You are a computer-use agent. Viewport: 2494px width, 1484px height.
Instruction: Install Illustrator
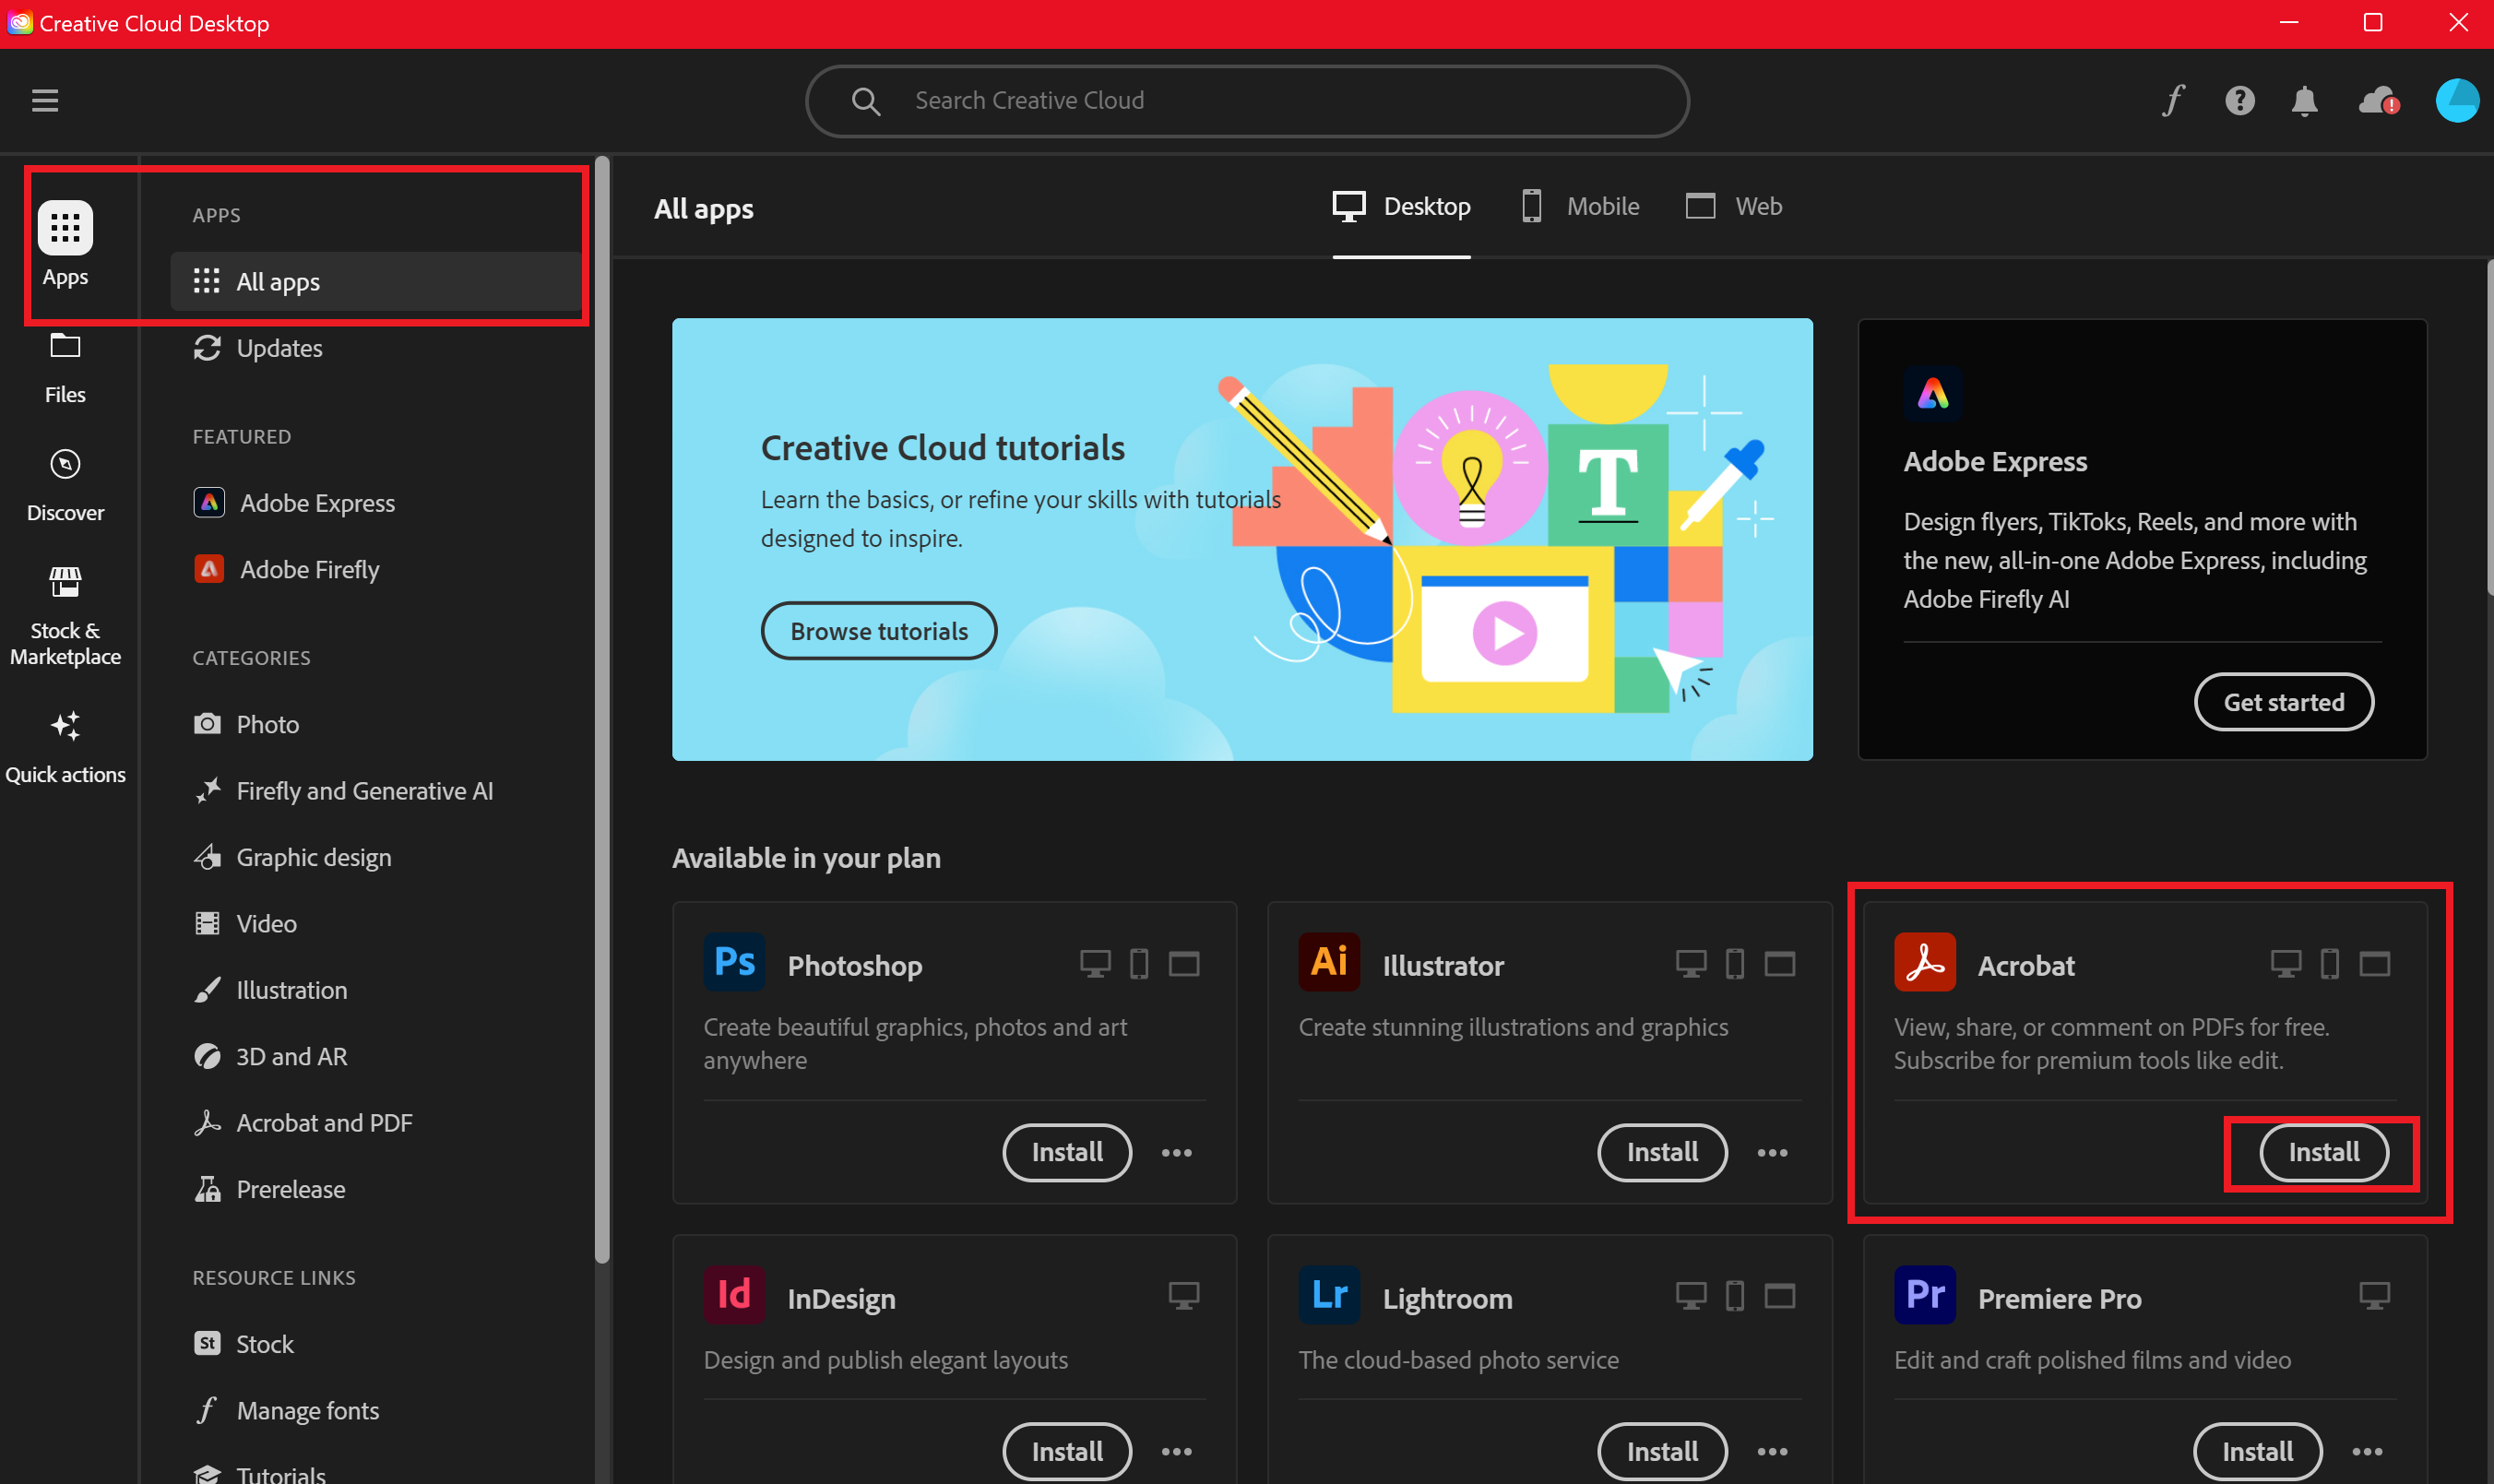1662,1152
